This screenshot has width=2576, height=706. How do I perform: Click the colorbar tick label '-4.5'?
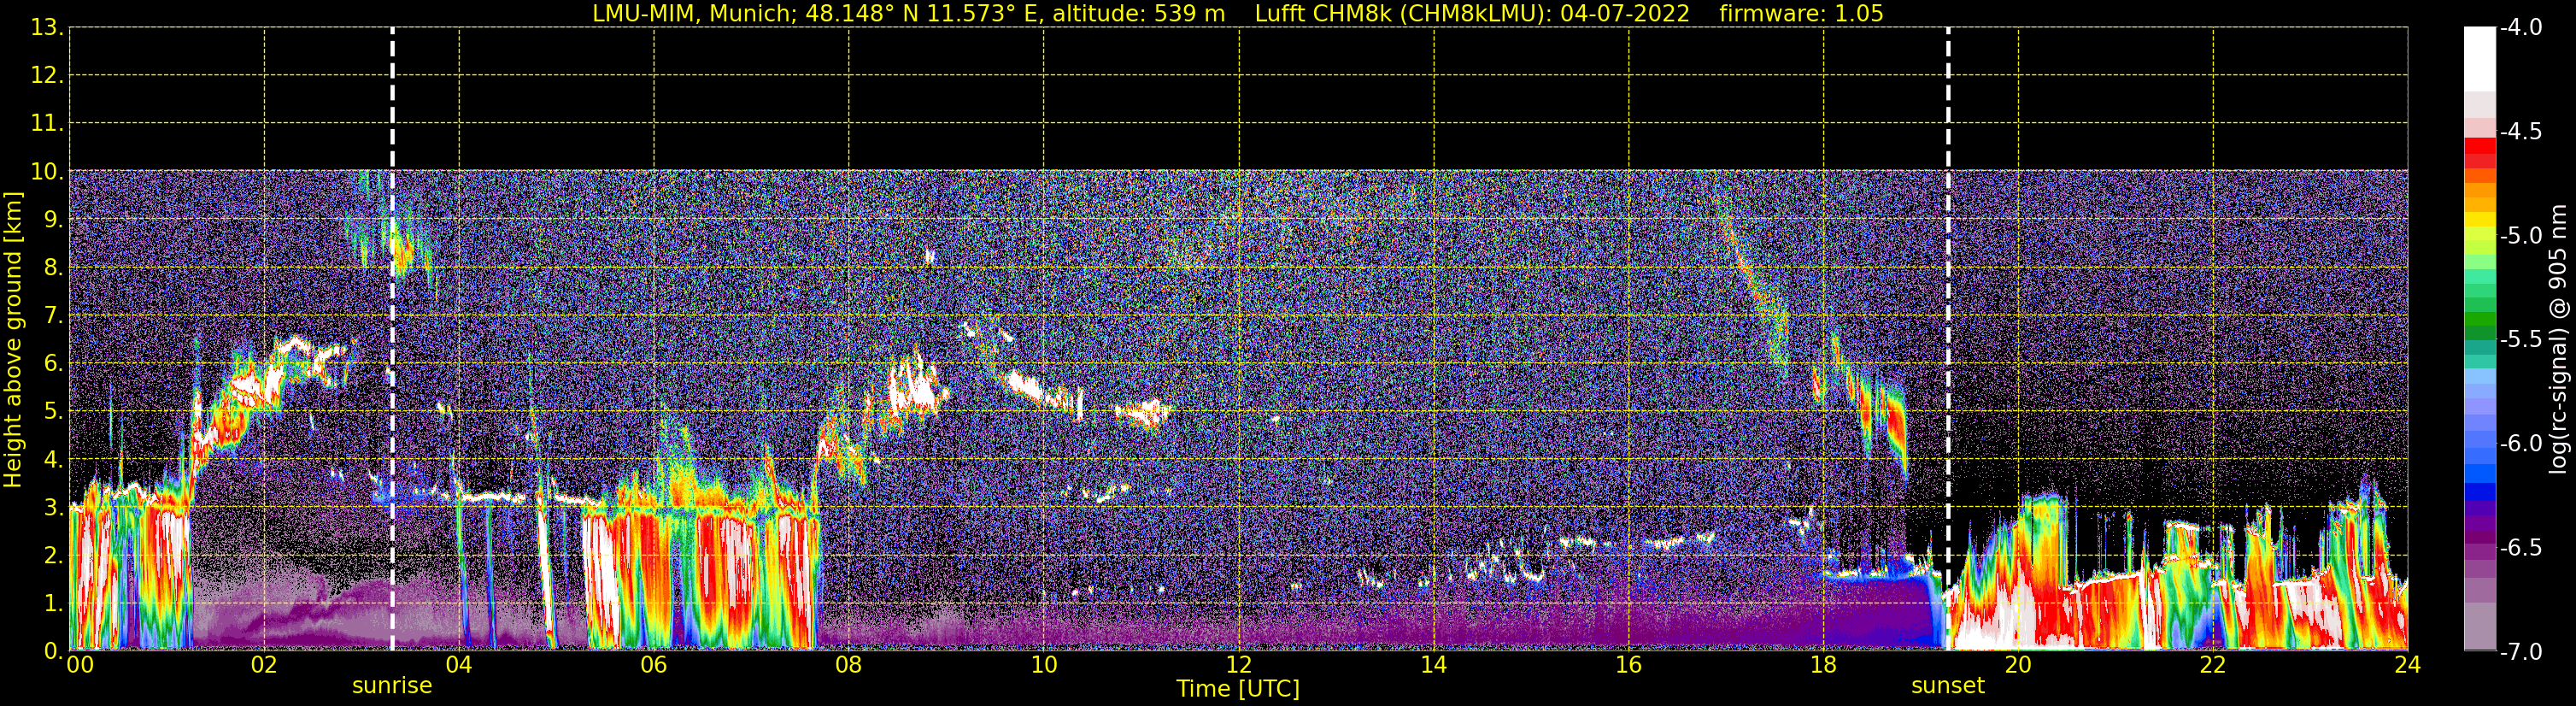pyautogui.click(x=2521, y=132)
